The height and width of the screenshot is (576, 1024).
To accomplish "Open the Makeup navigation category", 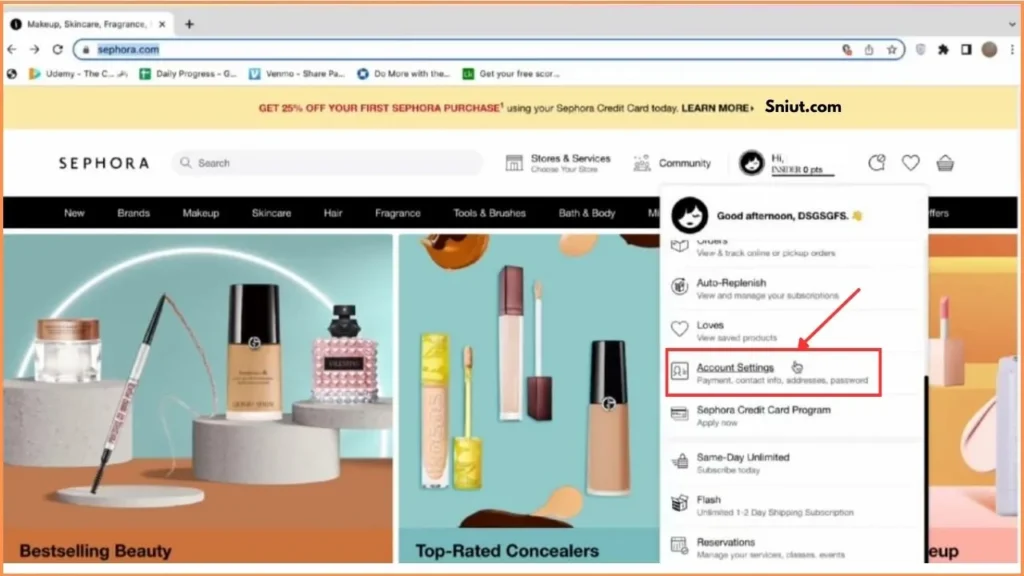I will pyautogui.click(x=200, y=213).
